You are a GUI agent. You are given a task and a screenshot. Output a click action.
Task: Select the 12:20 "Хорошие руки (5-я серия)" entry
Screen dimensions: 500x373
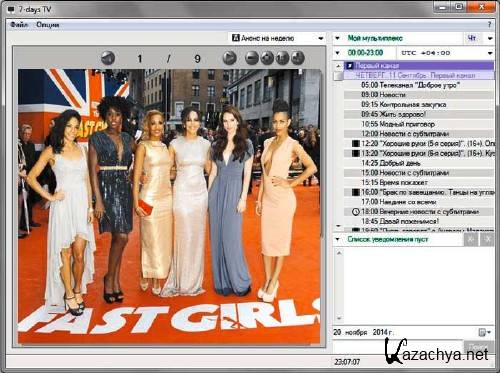coord(419,143)
